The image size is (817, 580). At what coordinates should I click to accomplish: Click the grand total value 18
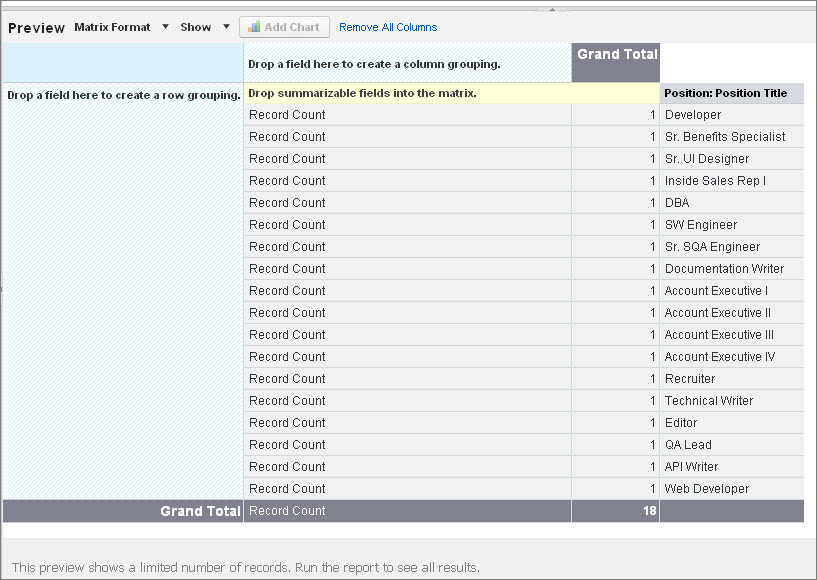649,511
